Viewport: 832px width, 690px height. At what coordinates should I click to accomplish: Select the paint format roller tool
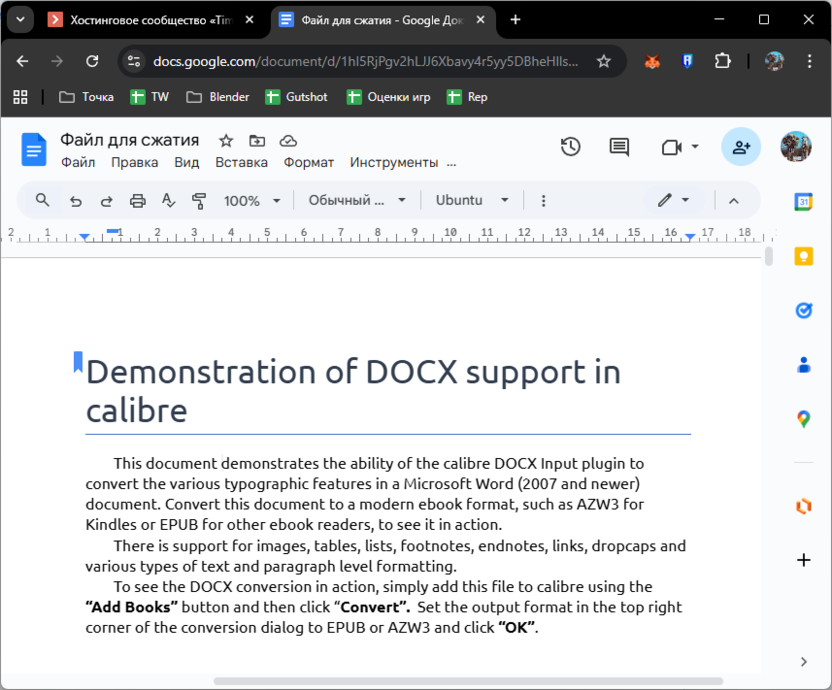coord(198,201)
